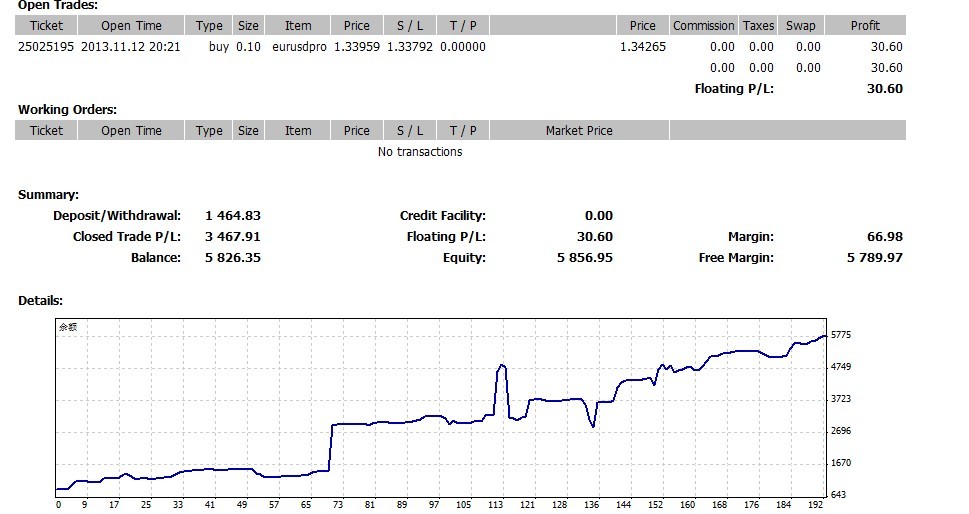969x514 pixels.
Task: Select Equity value 5 856.95
Action: pyautogui.click(x=585, y=258)
